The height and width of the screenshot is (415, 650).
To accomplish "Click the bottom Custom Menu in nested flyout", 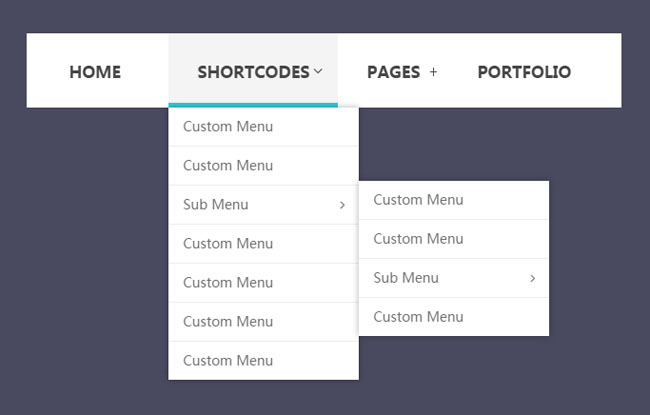I will coord(418,317).
